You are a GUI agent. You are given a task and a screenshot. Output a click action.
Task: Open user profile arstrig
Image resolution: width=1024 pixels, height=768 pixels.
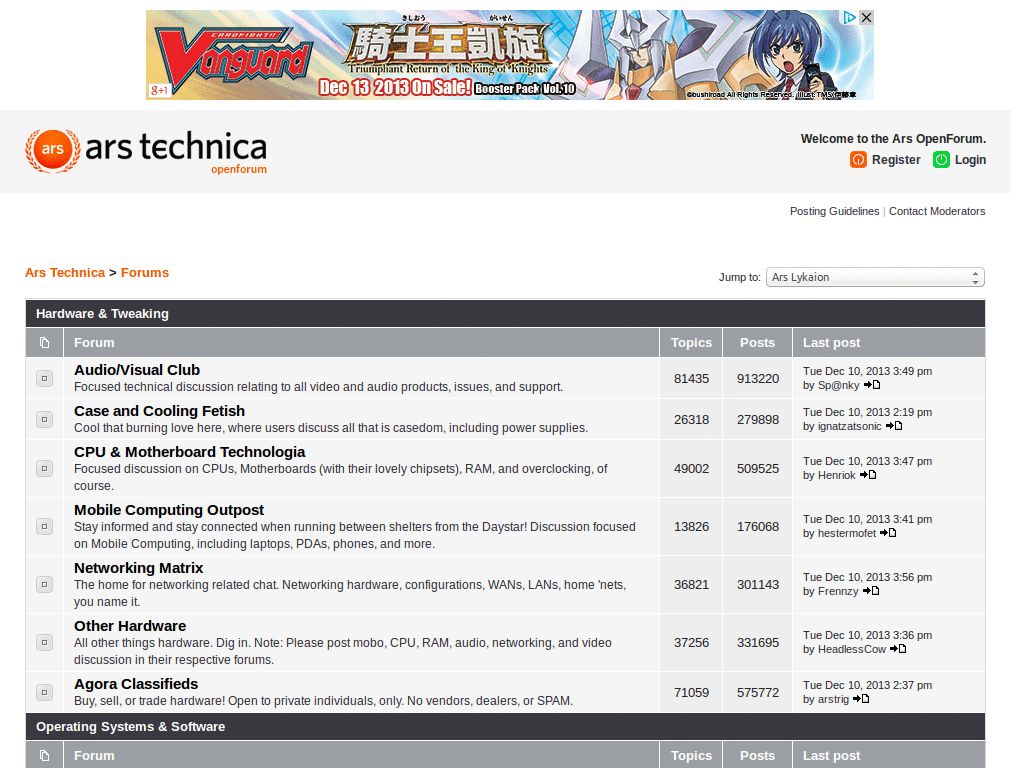point(833,699)
